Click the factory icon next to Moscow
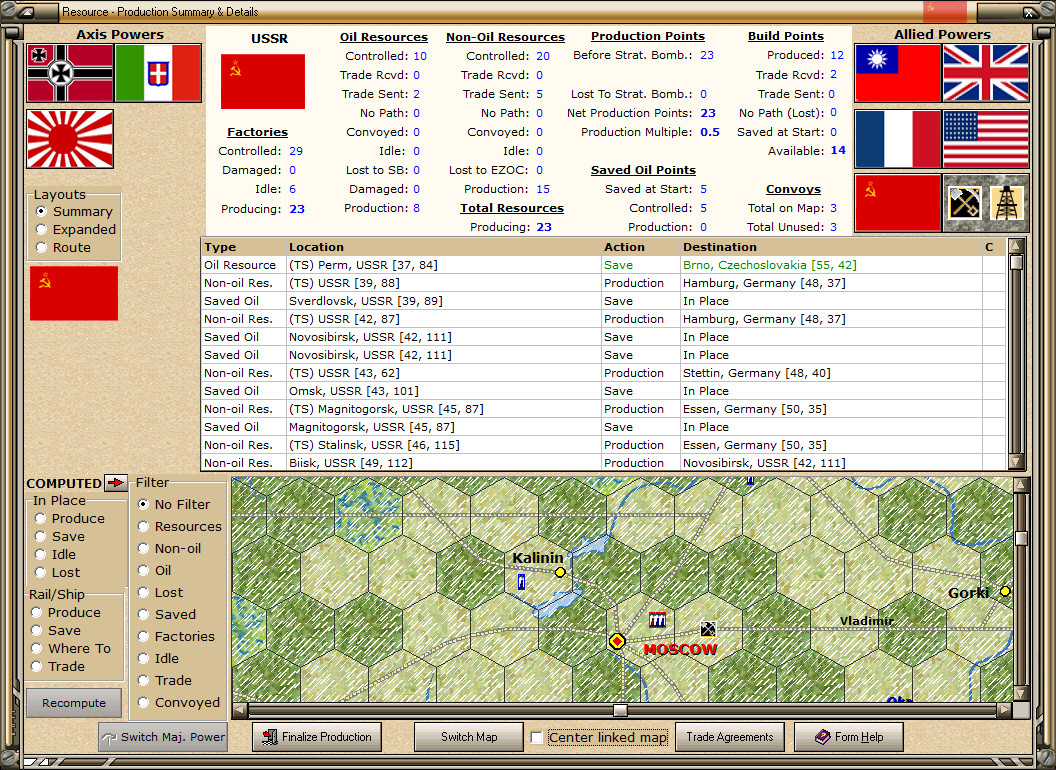The width and height of the screenshot is (1056, 770). (658, 620)
